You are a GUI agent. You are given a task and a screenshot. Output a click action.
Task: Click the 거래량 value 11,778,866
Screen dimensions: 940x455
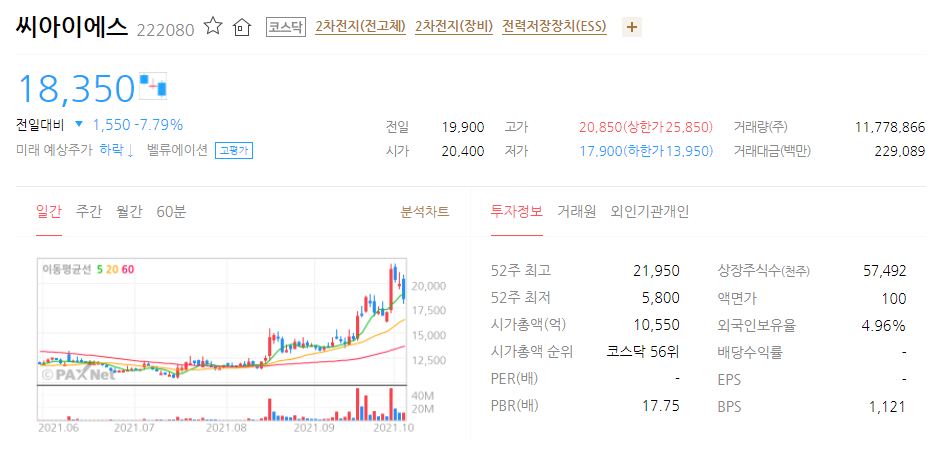pos(890,127)
